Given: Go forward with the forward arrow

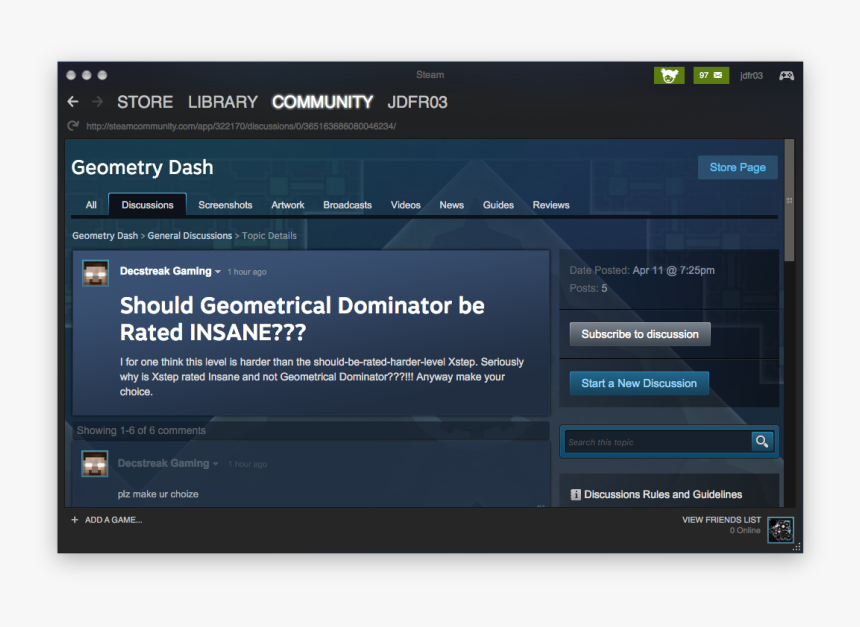Looking at the screenshot, I should (97, 101).
